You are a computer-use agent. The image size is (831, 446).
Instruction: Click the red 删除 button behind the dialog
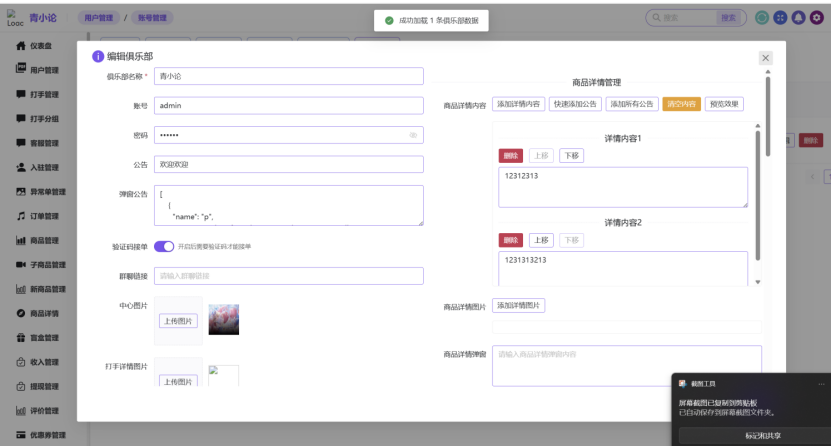pyautogui.click(x=811, y=140)
